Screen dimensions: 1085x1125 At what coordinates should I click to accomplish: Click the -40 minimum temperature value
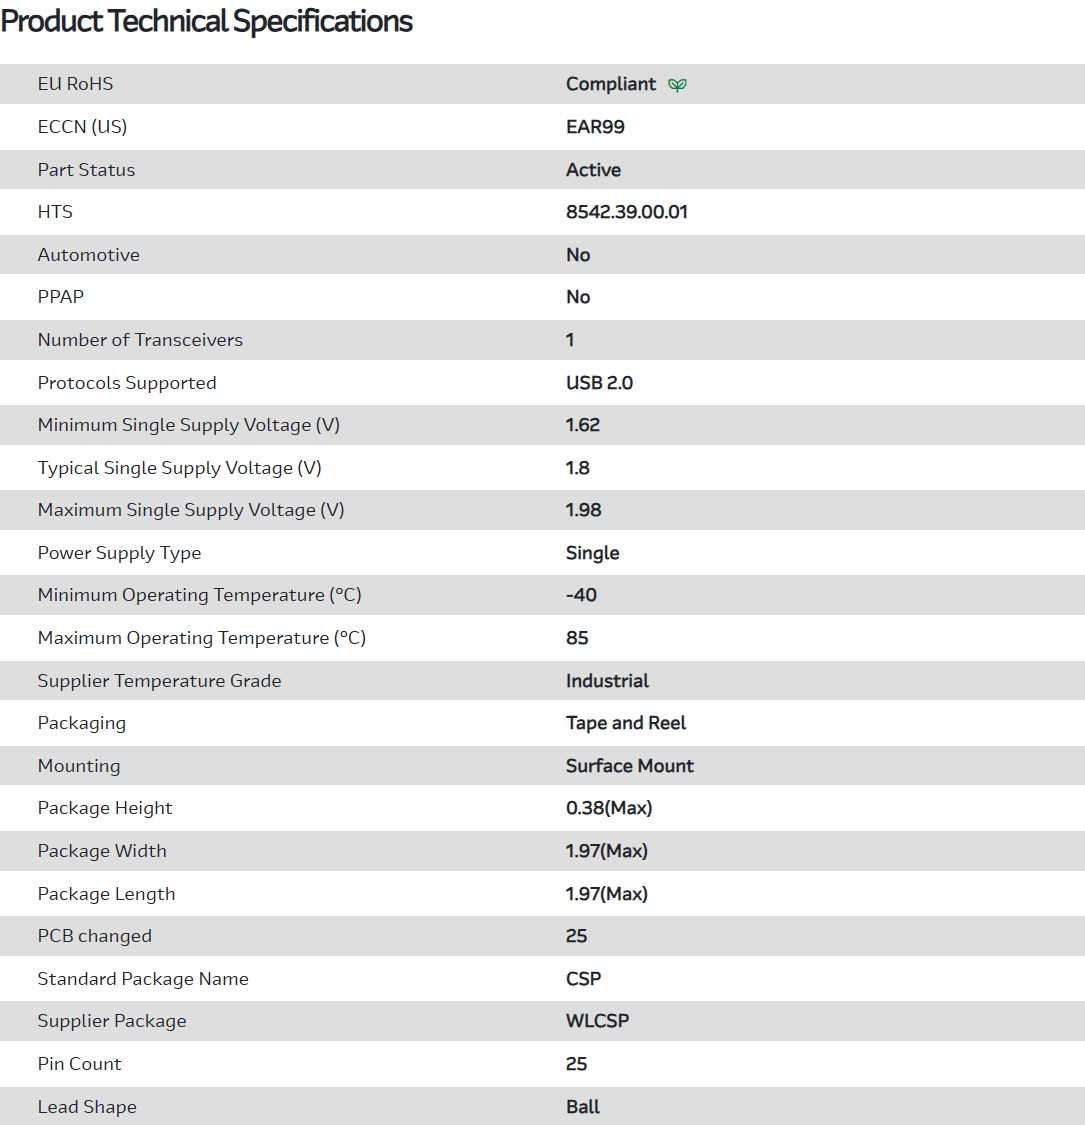point(581,595)
